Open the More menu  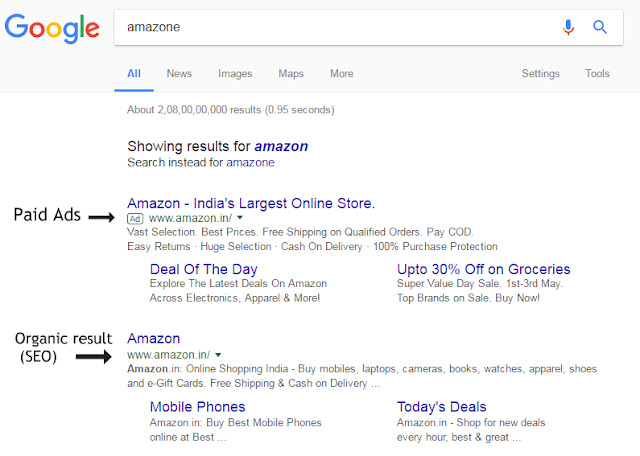342,73
